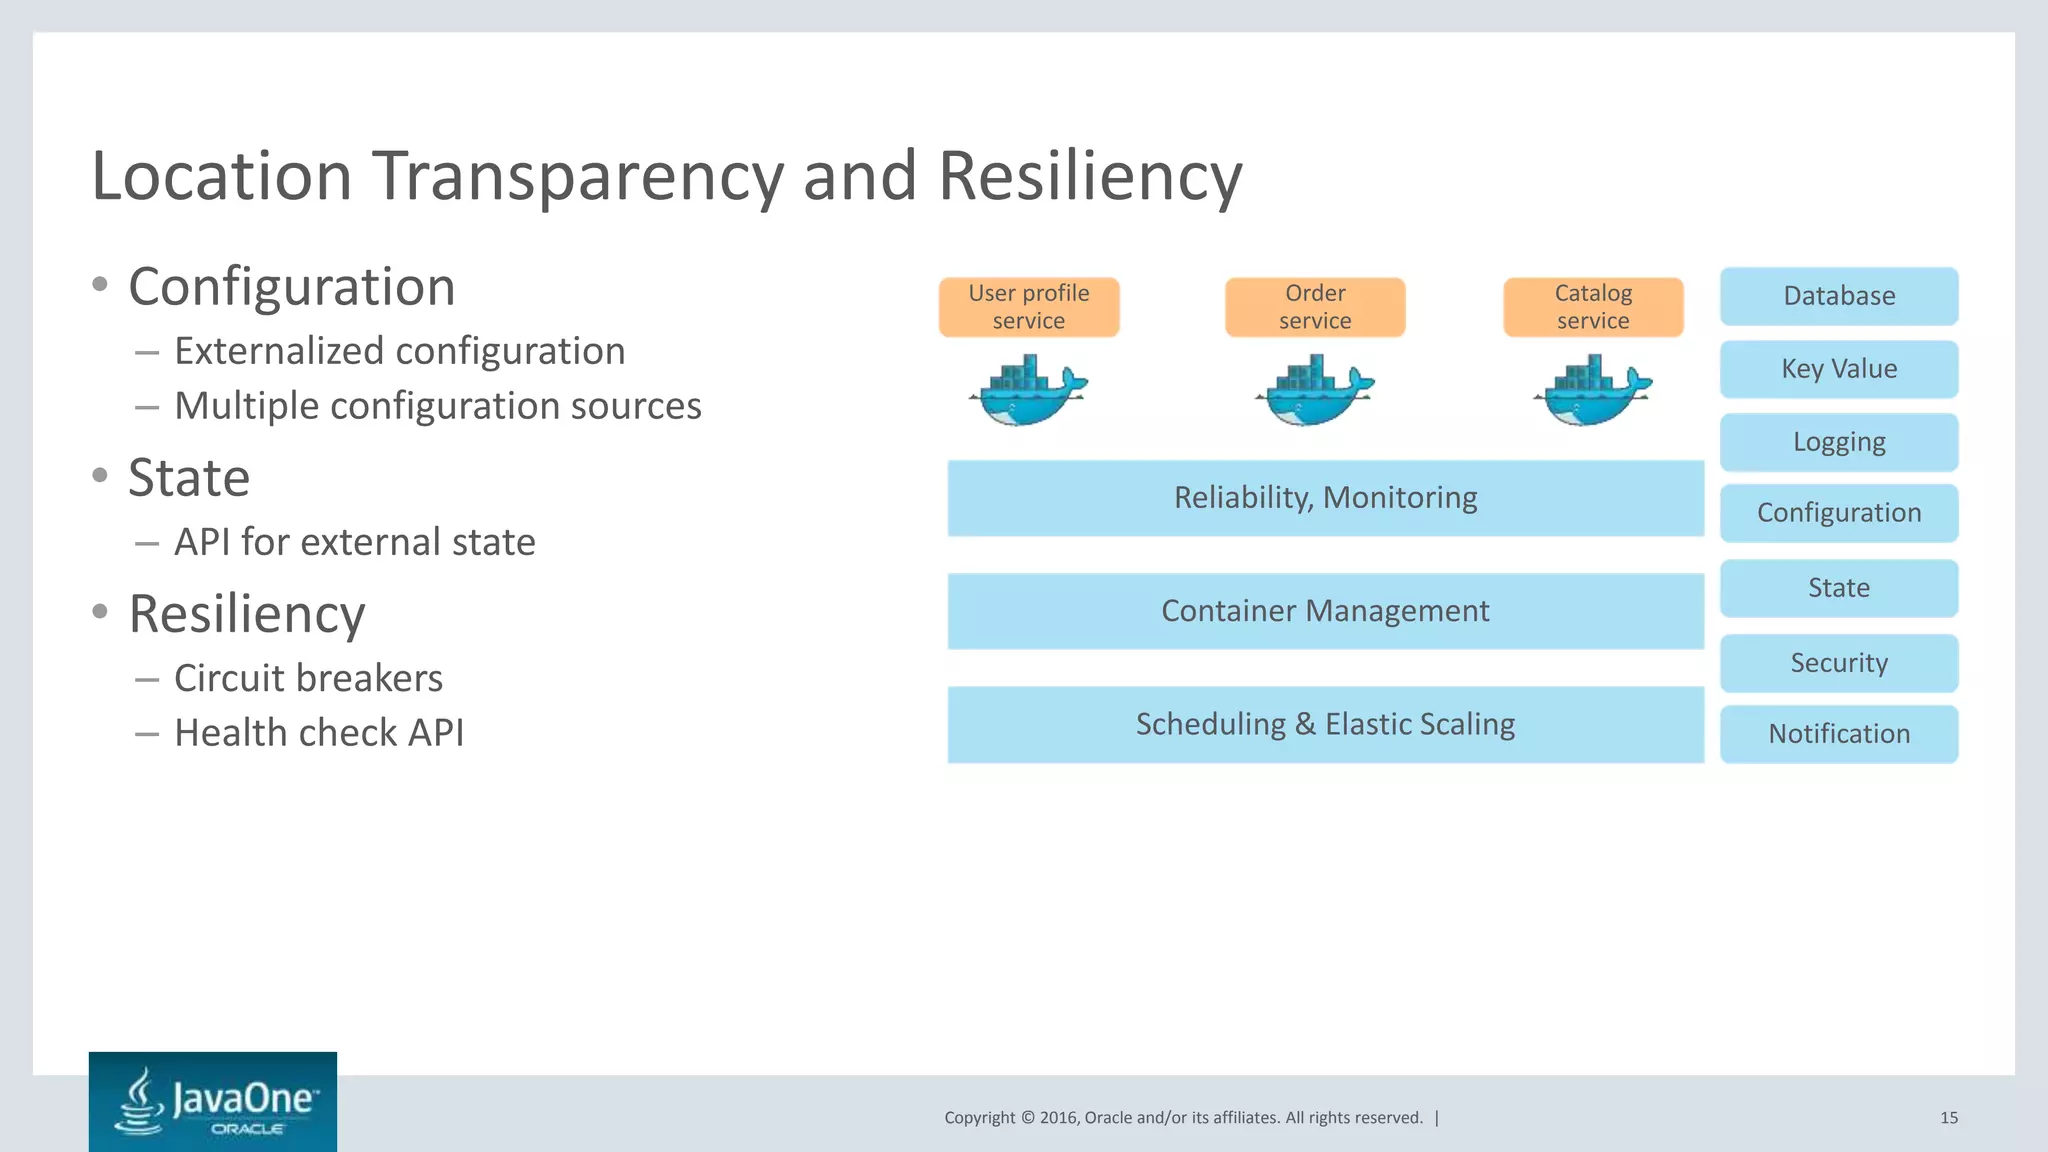Click the Docker whale under Order service
Viewport: 2048px width, 1152px height.
1314,391
